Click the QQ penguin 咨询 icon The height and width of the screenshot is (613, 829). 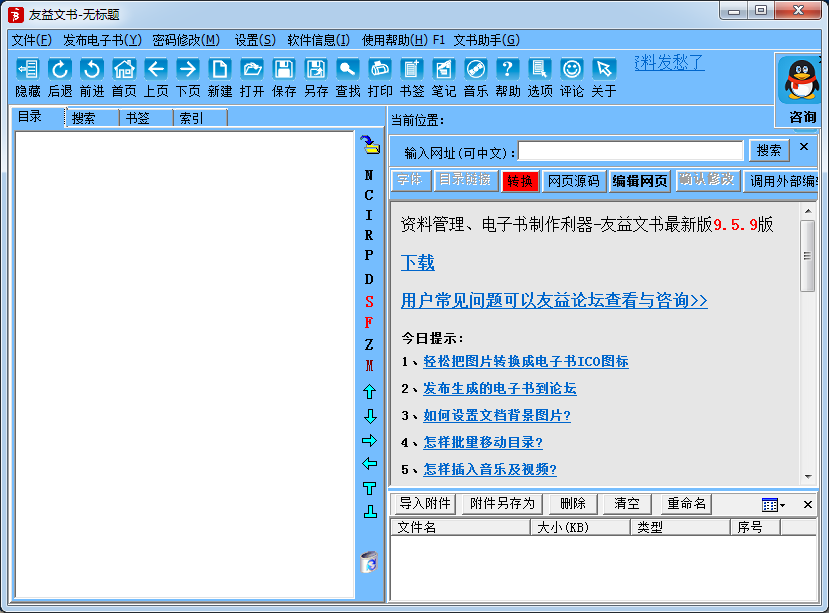tap(802, 80)
